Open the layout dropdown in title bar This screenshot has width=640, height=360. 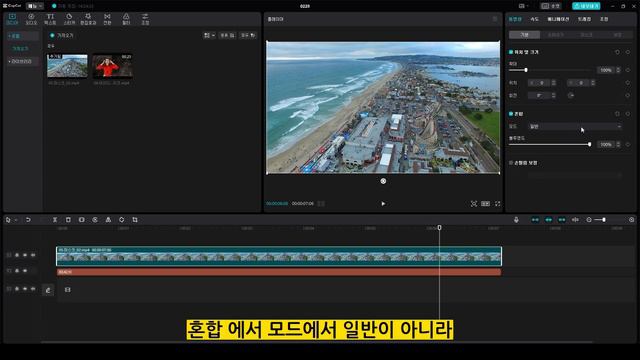pyautogui.click(x=523, y=6)
